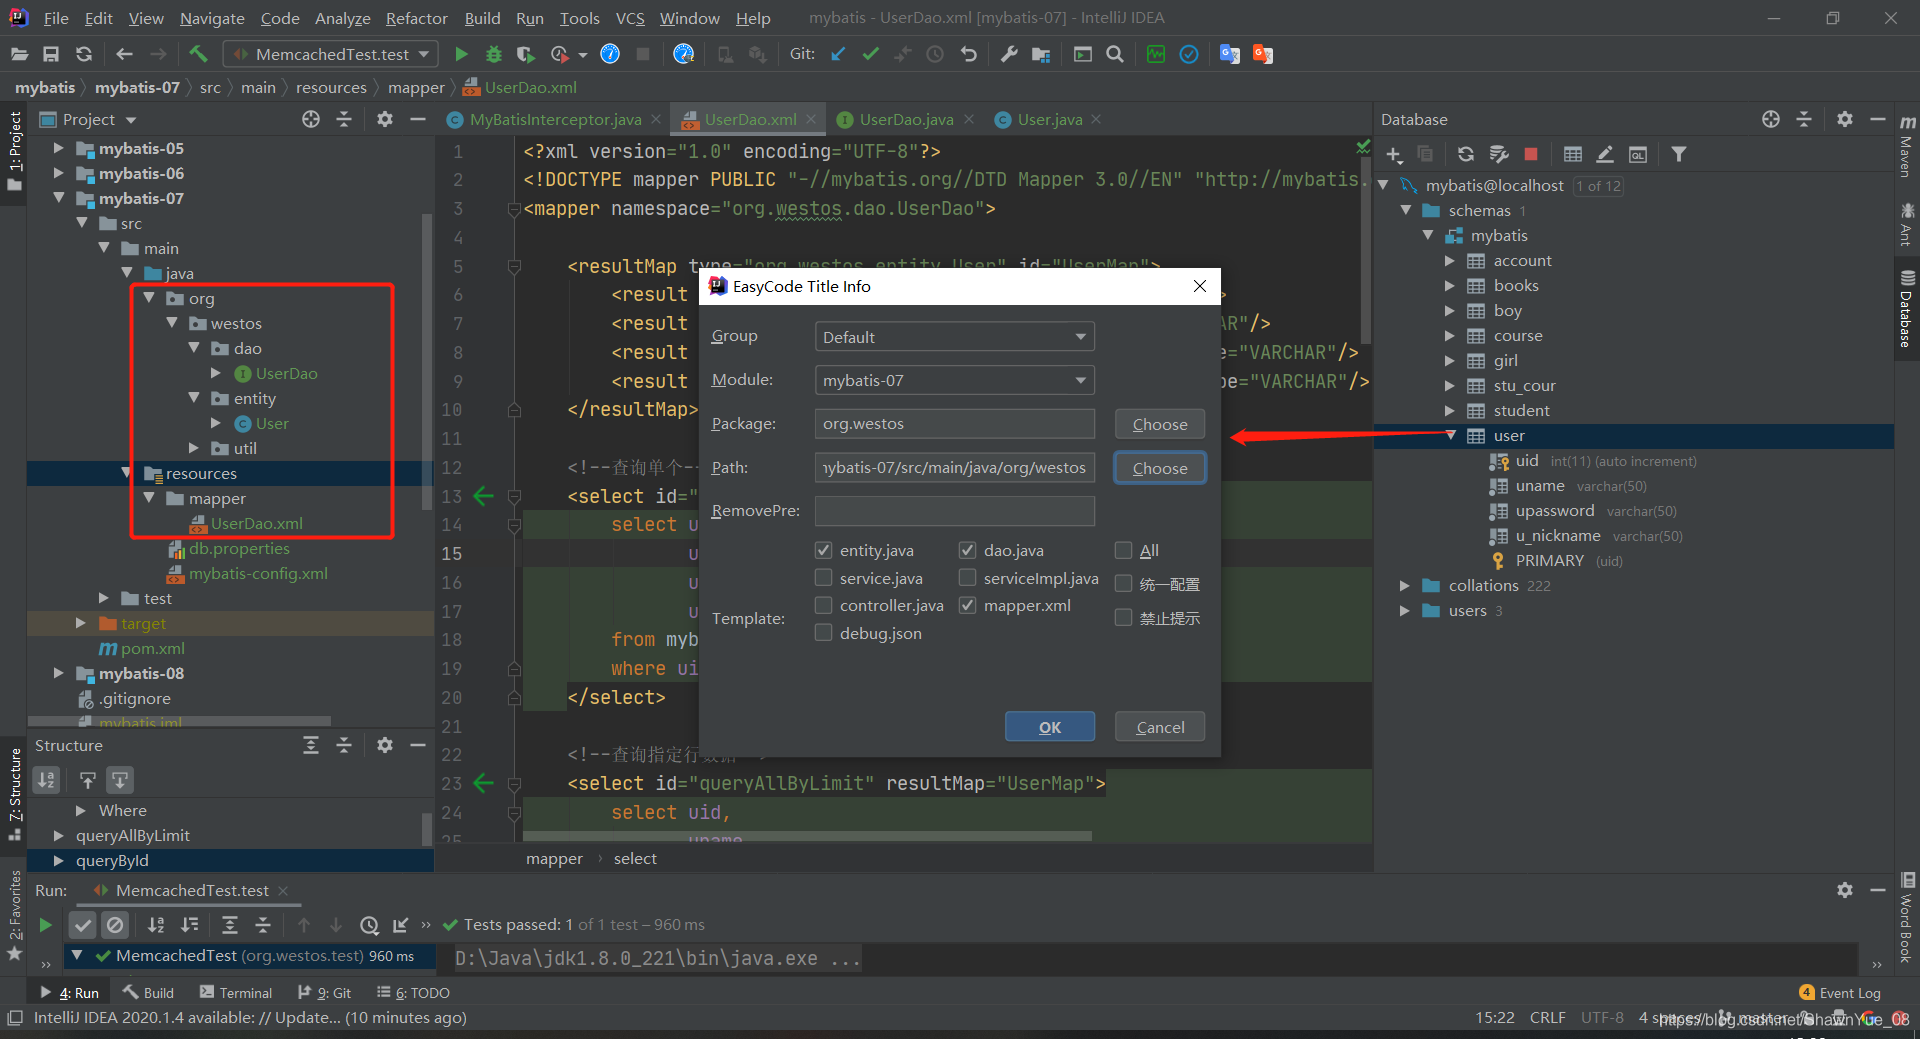Open query console in Database panel
Viewport: 1920px width, 1039px height.
point(1638,154)
